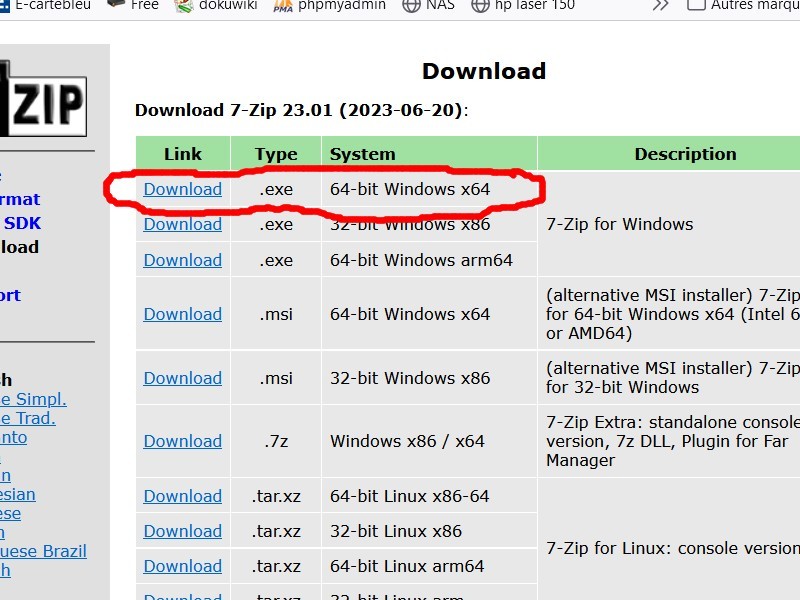Switch language to Portuguese Brazil

(43, 551)
